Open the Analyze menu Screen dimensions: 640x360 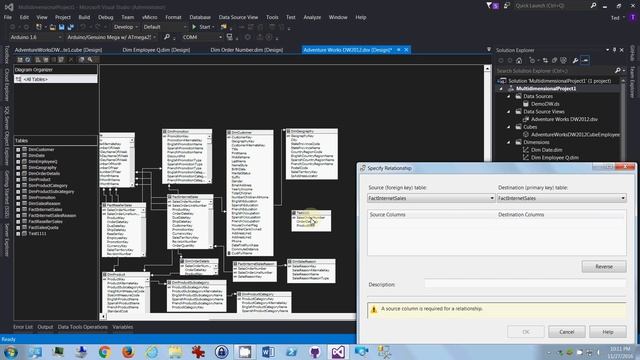click(312, 17)
